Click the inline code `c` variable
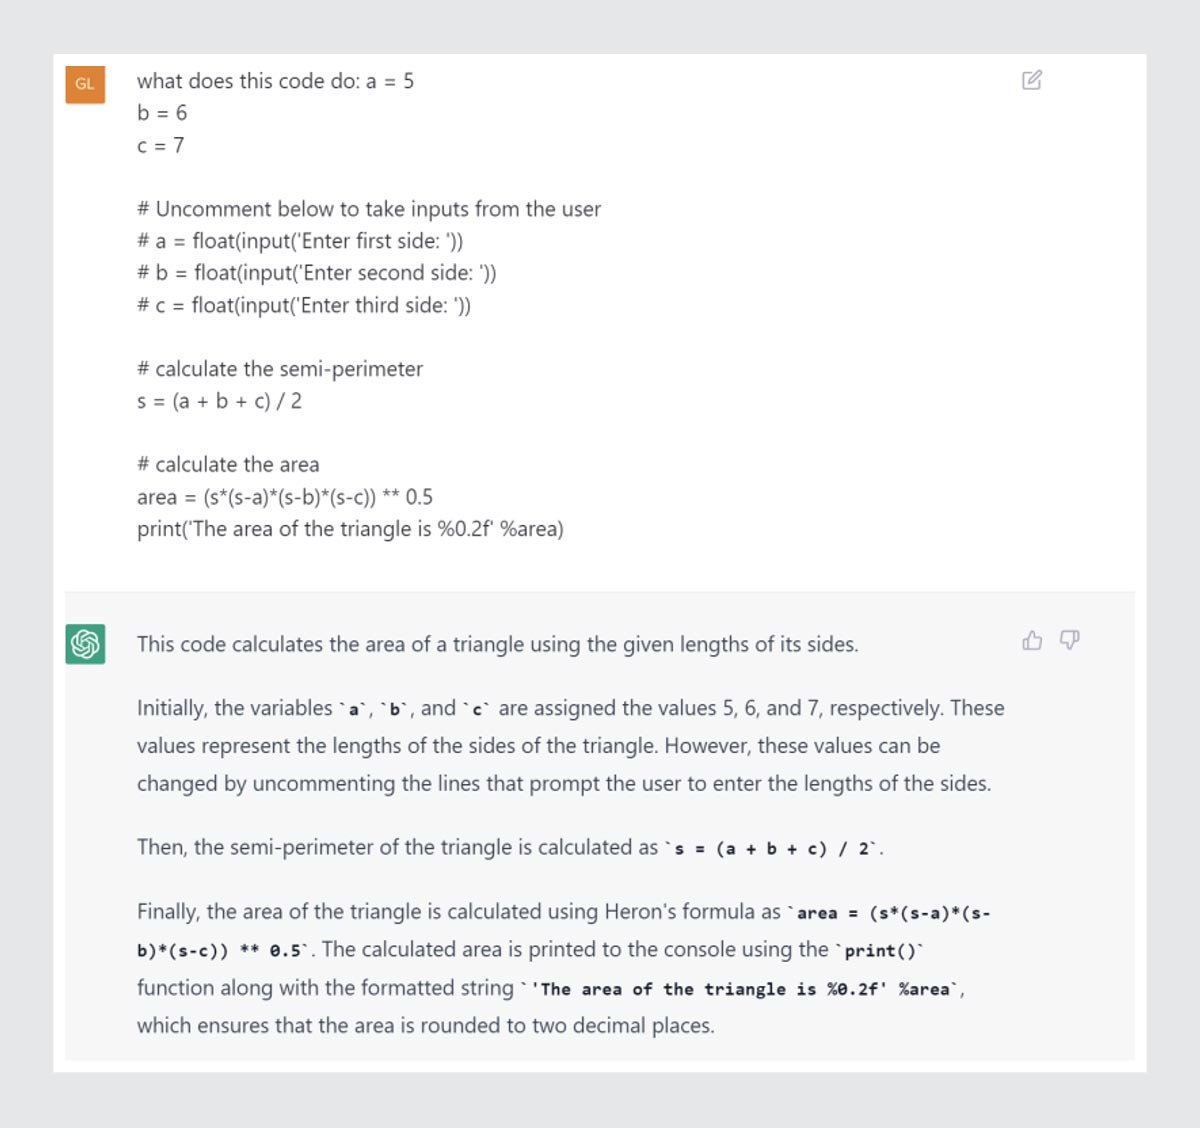 pyautogui.click(x=476, y=708)
